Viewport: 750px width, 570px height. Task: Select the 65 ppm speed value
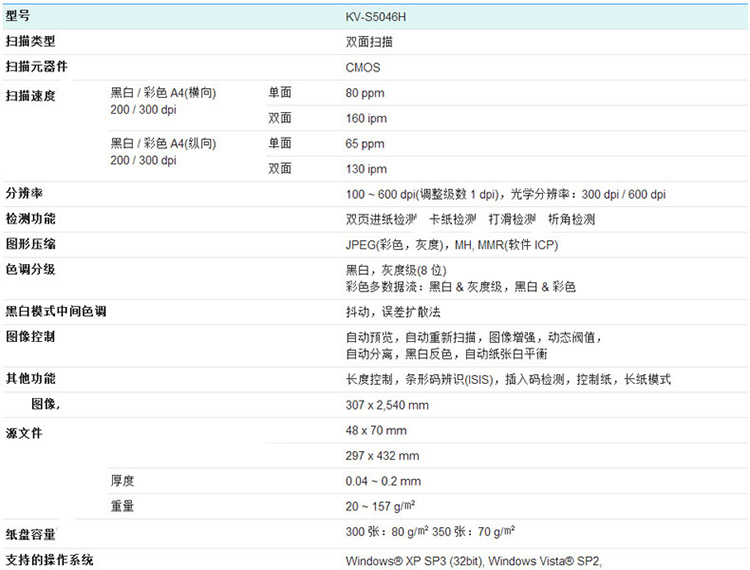pos(365,144)
